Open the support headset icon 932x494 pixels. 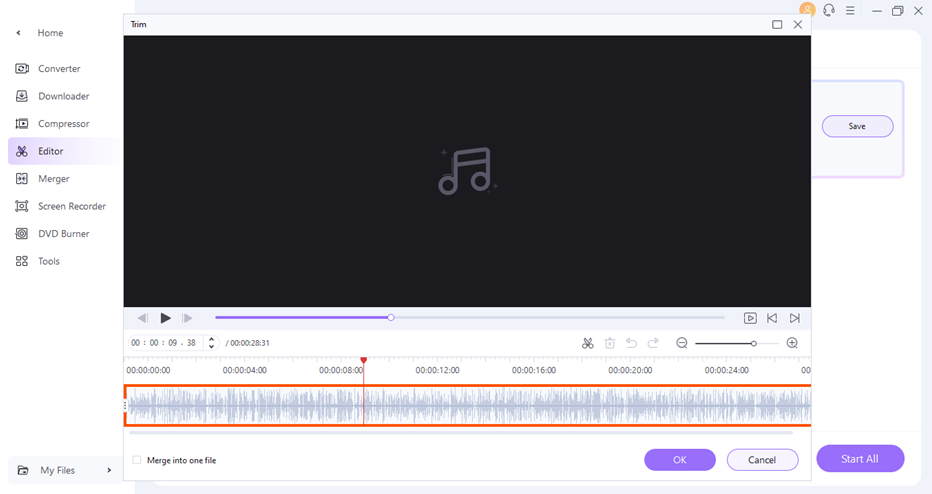(x=829, y=10)
